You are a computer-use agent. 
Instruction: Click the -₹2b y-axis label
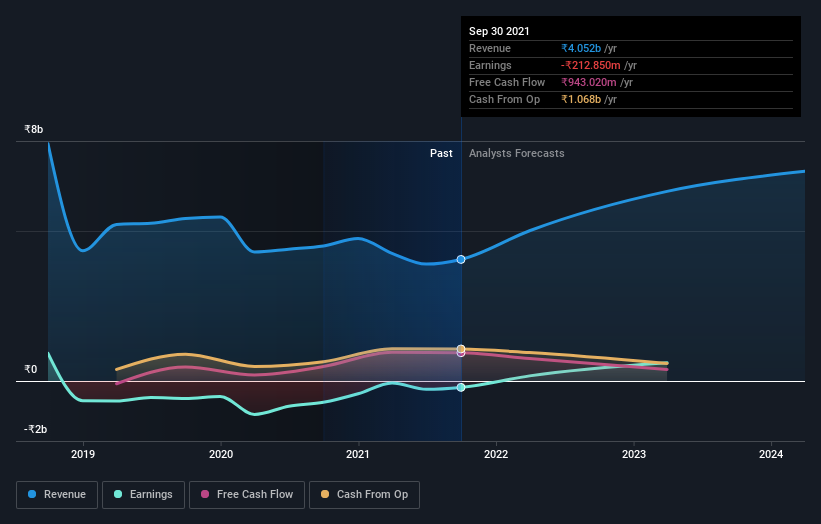[x=36, y=429]
